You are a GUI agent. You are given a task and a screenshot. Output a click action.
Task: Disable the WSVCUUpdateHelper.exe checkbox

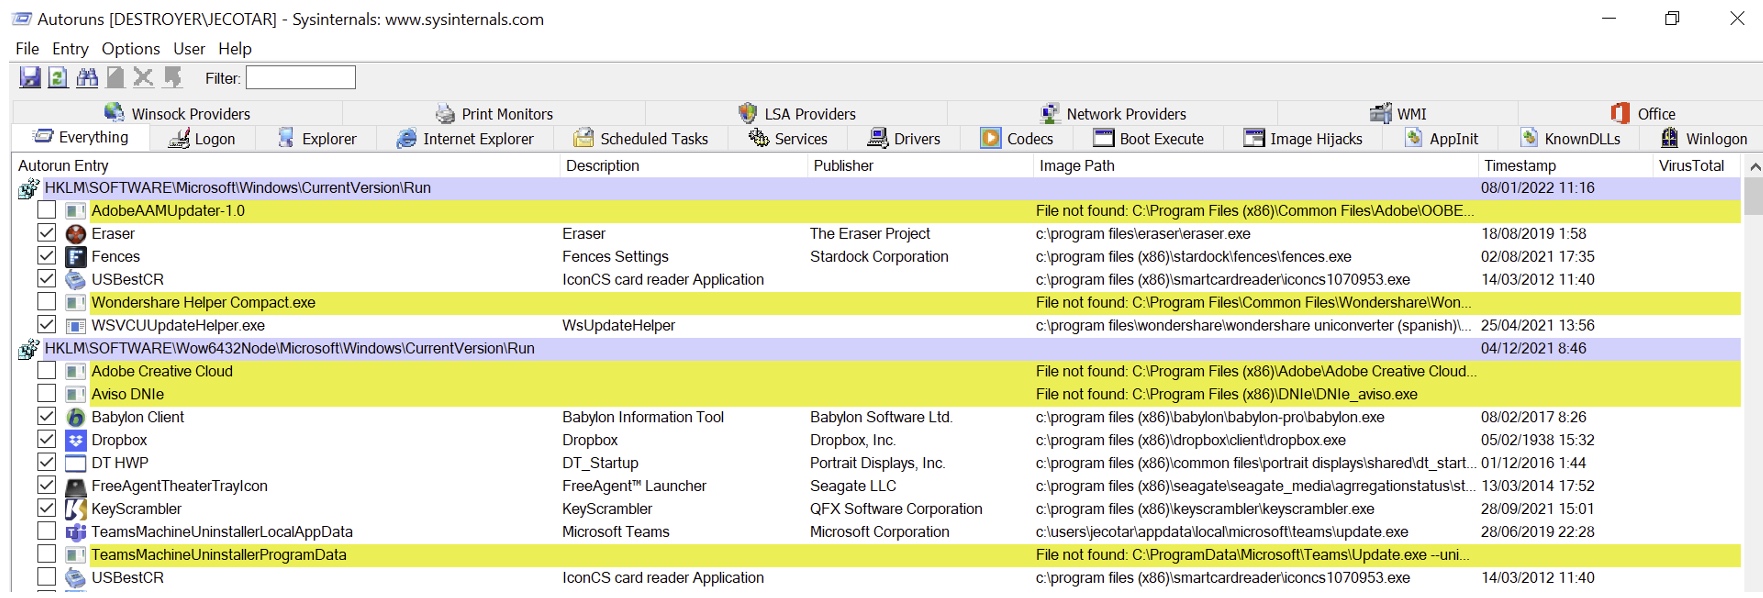(x=46, y=325)
